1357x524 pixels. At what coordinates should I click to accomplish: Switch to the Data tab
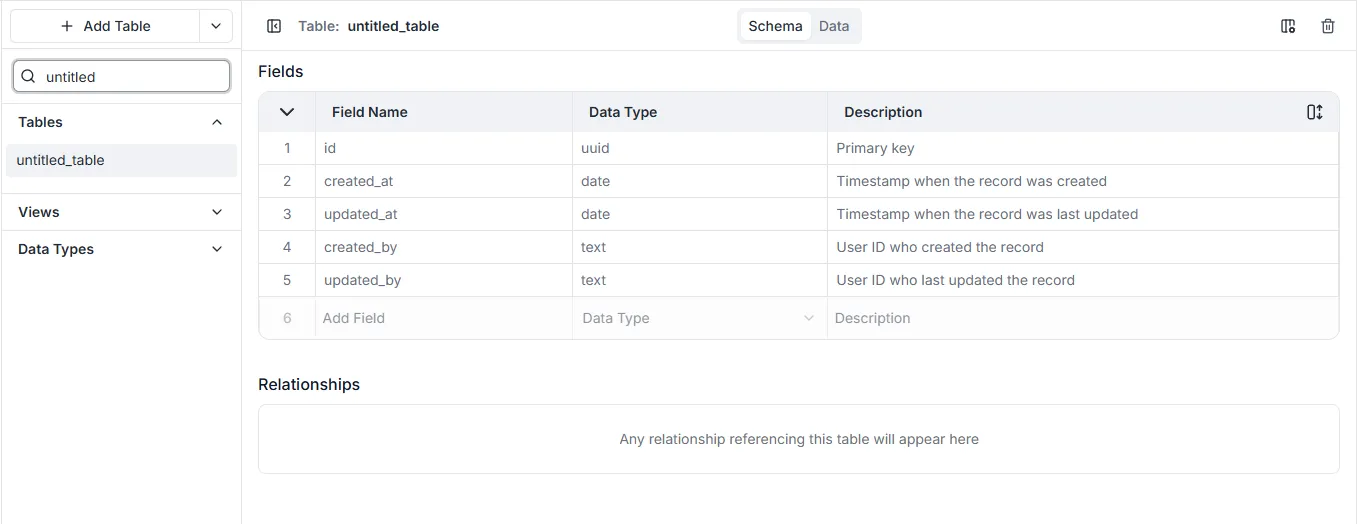pos(834,26)
